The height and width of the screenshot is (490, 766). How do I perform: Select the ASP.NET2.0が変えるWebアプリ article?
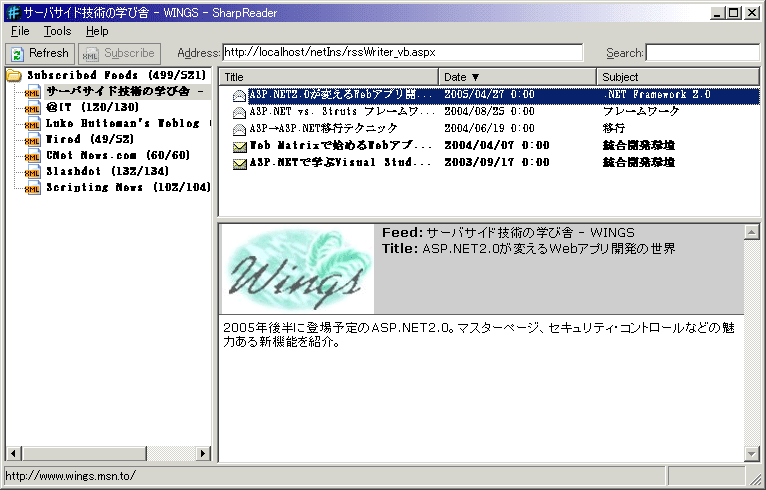342,95
